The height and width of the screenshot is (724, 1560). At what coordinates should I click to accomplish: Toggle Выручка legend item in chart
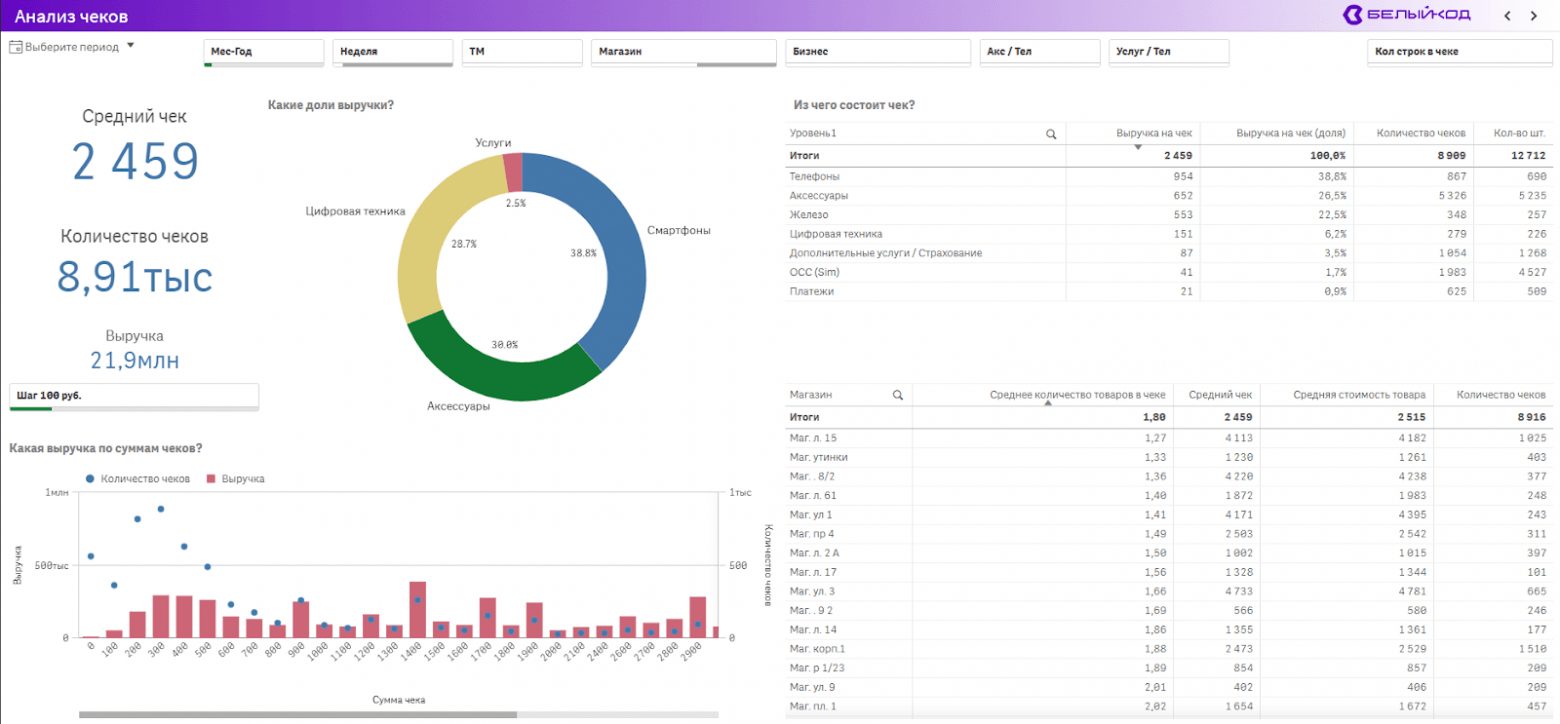(x=235, y=479)
